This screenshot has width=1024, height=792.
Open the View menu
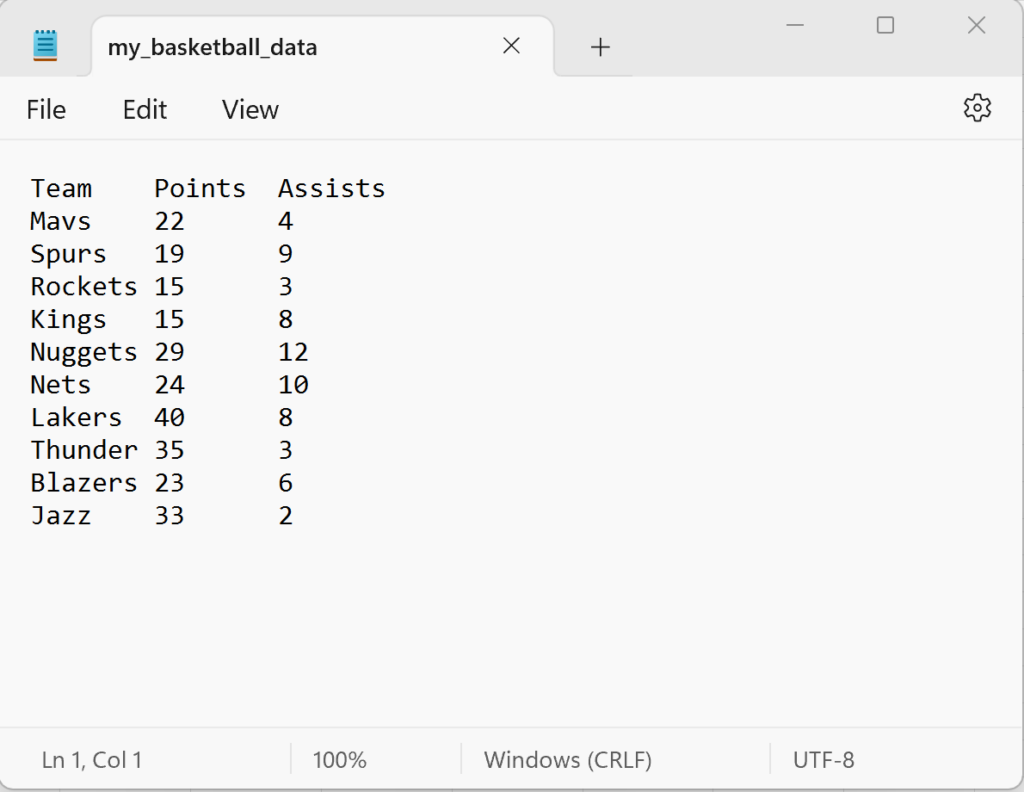pos(249,110)
